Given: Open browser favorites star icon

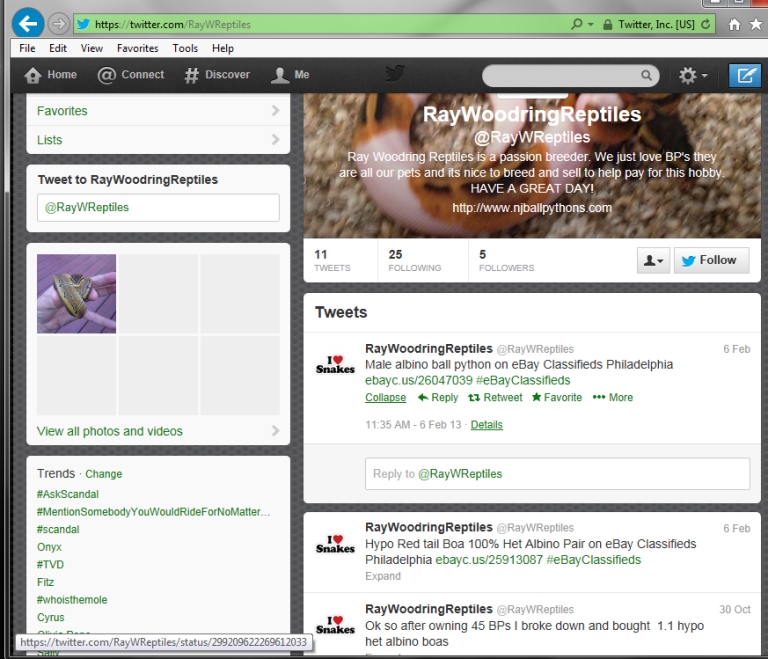Looking at the screenshot, I should pyautogui.click(x=756, y=24).
